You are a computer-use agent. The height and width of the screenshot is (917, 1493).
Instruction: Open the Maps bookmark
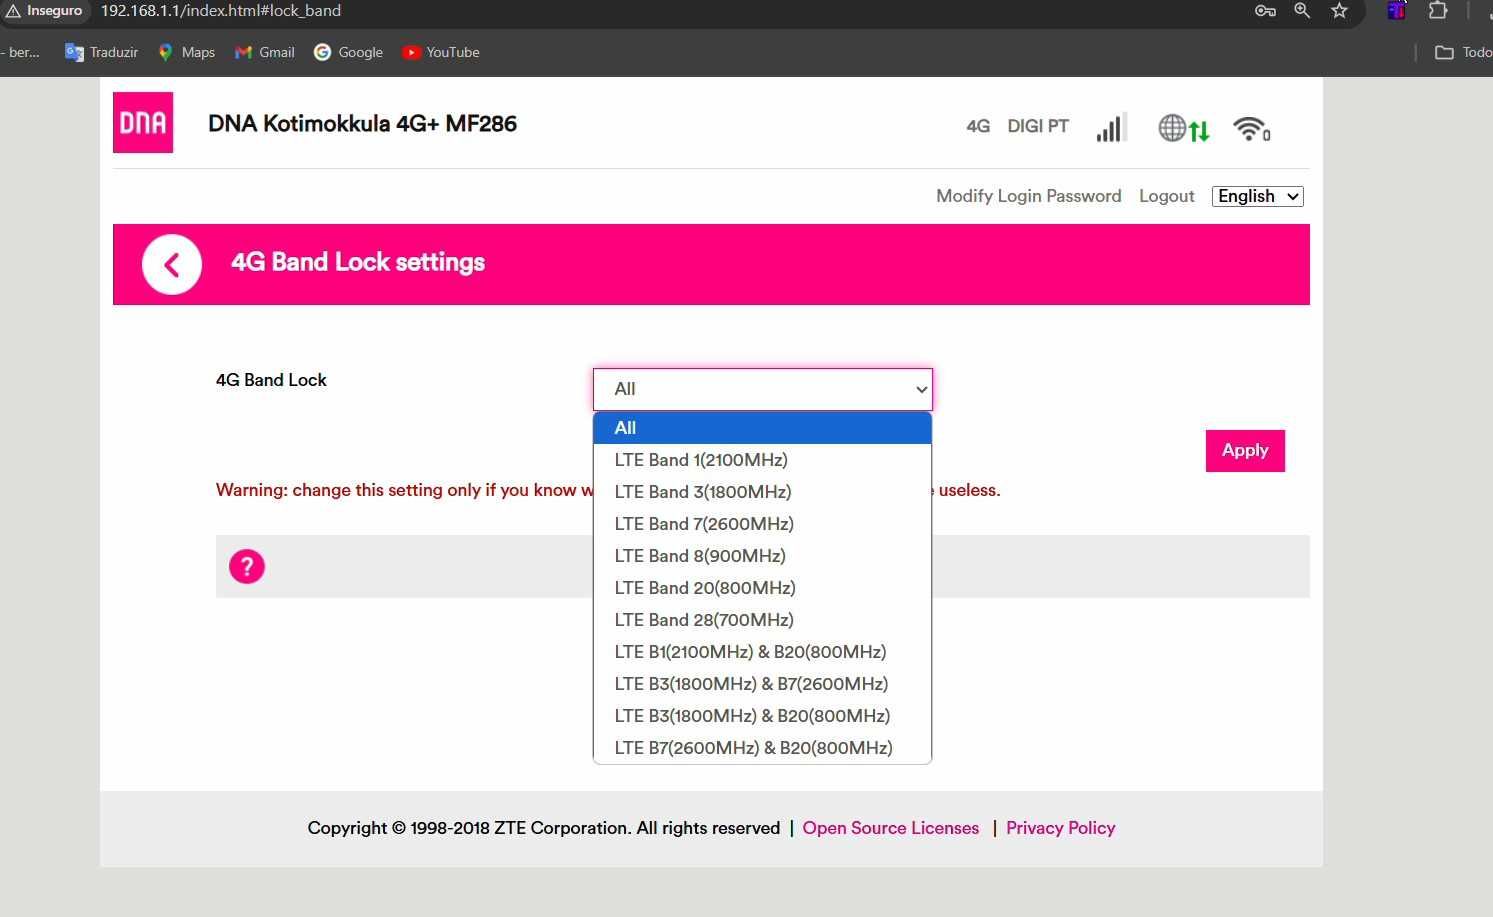(x=186, y=52)
